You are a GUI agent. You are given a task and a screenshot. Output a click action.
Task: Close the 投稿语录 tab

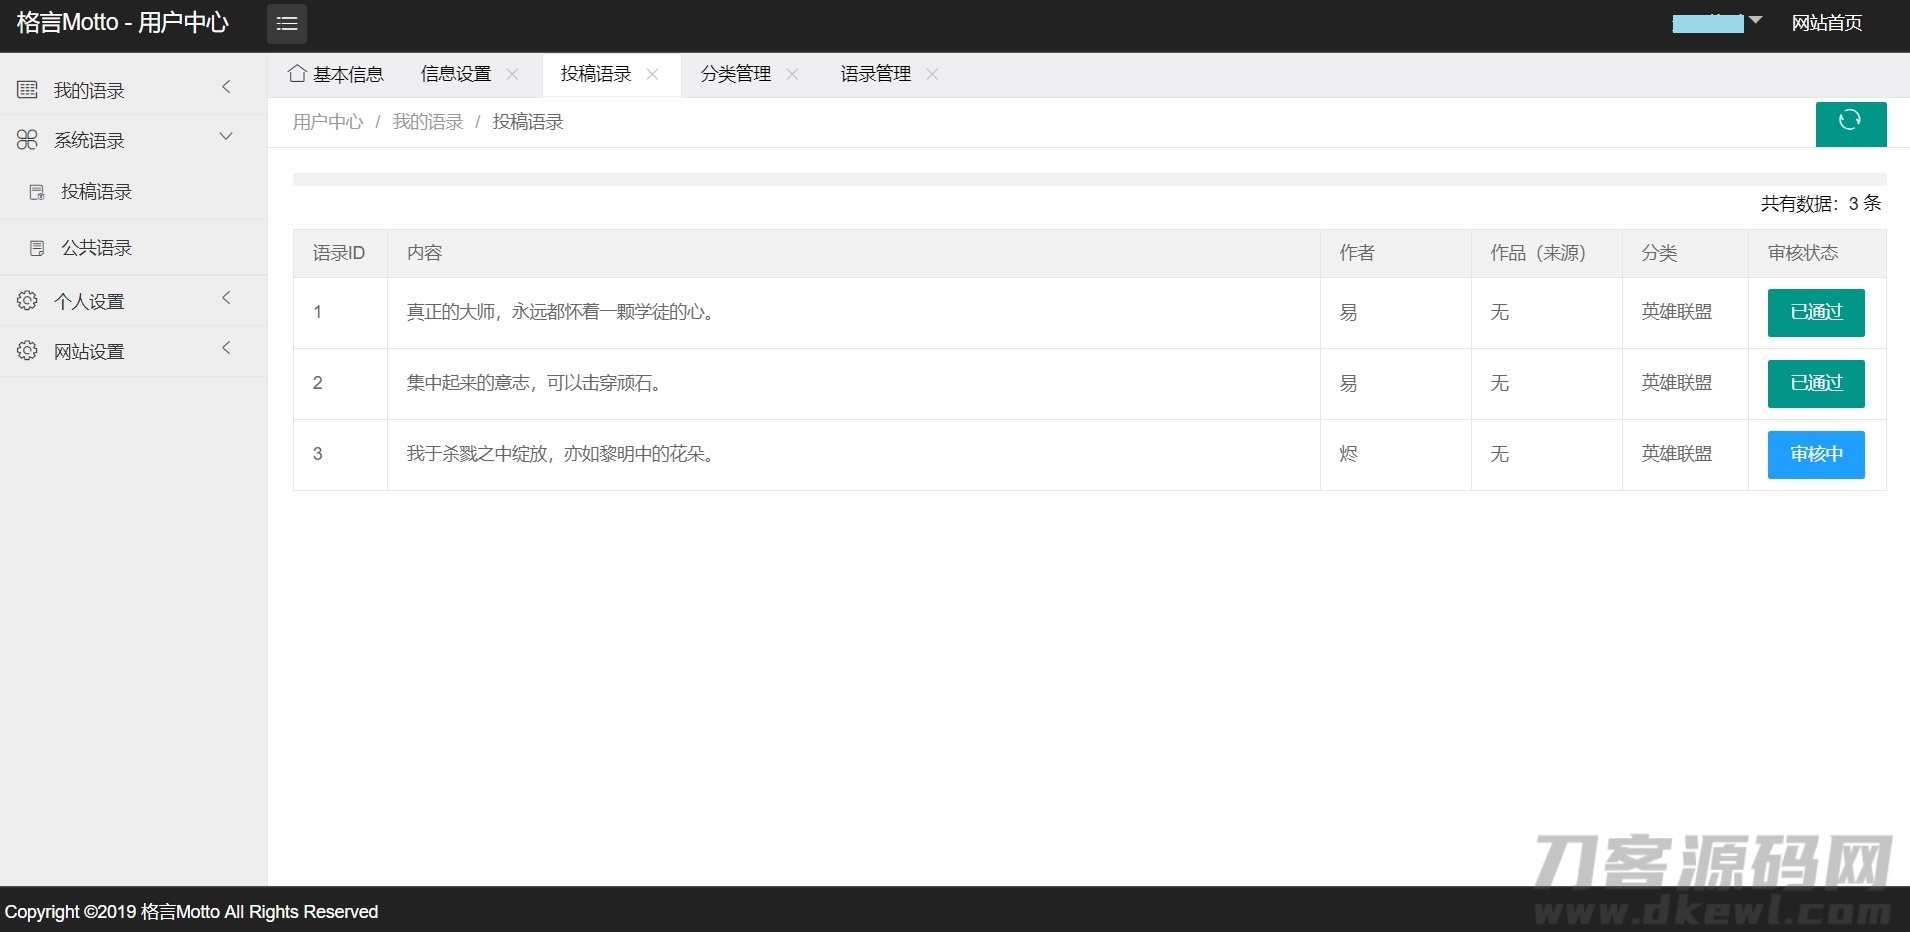click(652, 74)
